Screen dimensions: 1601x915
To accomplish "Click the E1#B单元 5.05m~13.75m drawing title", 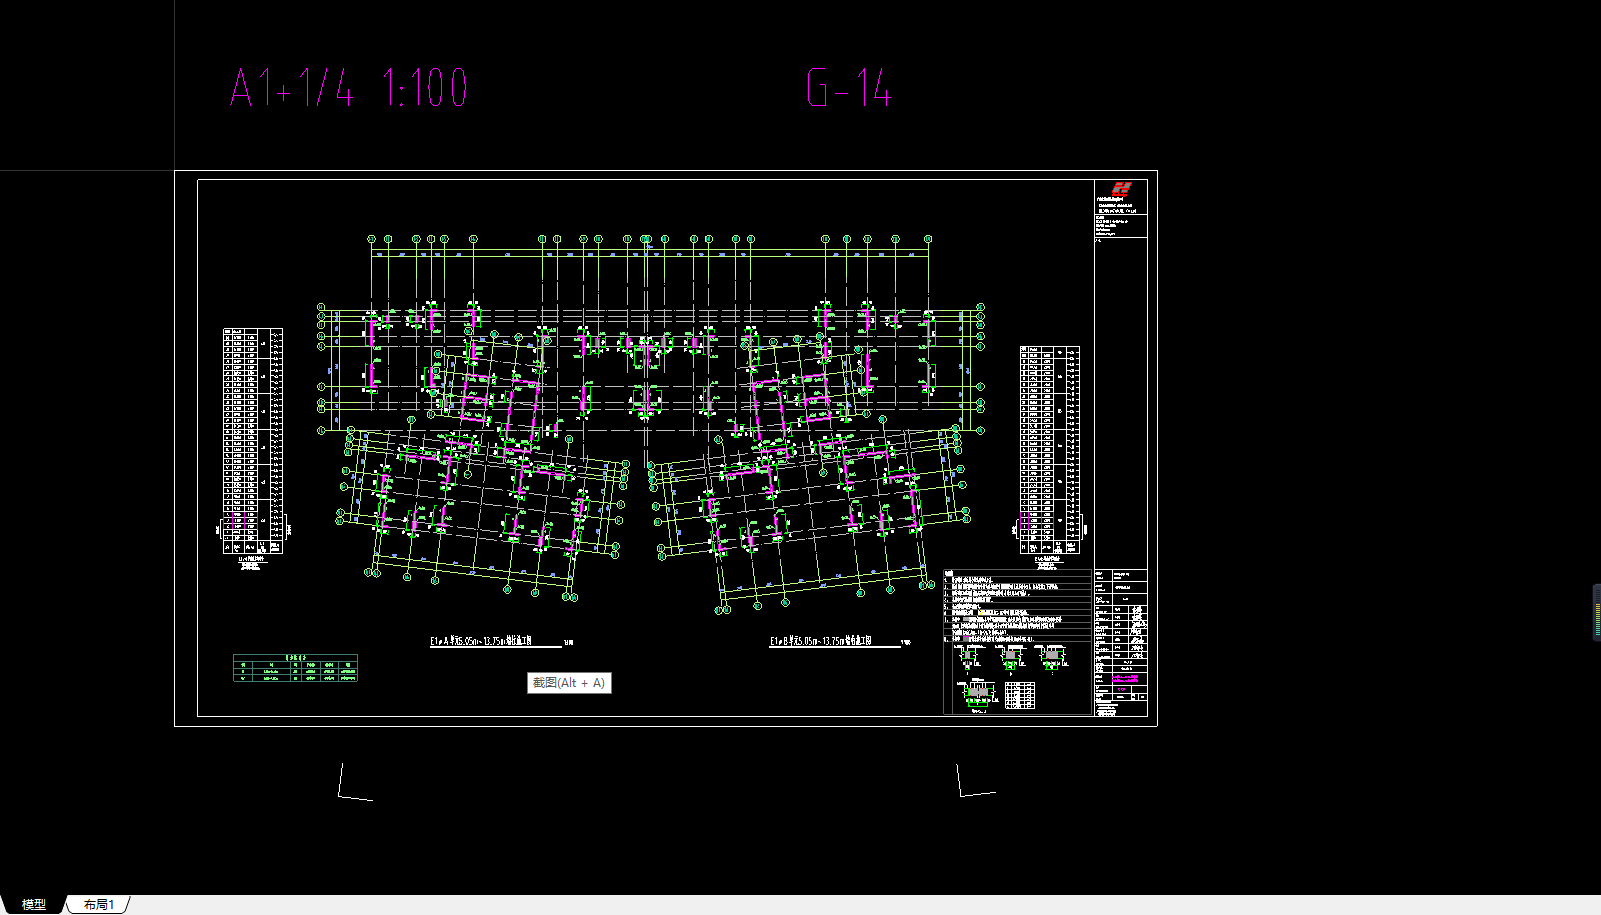I will point(821,641).
